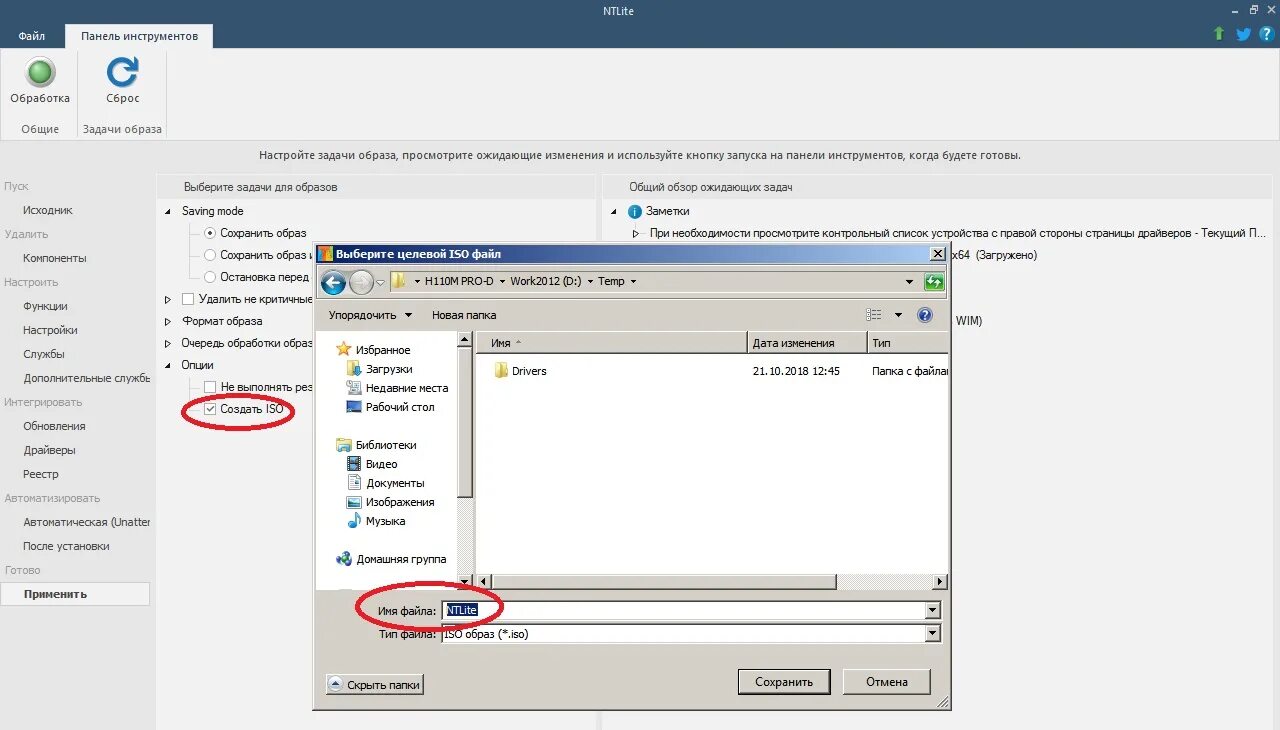Click the Новая папка button
Screen dimensions: 1280x730
(x=464, y=315)
